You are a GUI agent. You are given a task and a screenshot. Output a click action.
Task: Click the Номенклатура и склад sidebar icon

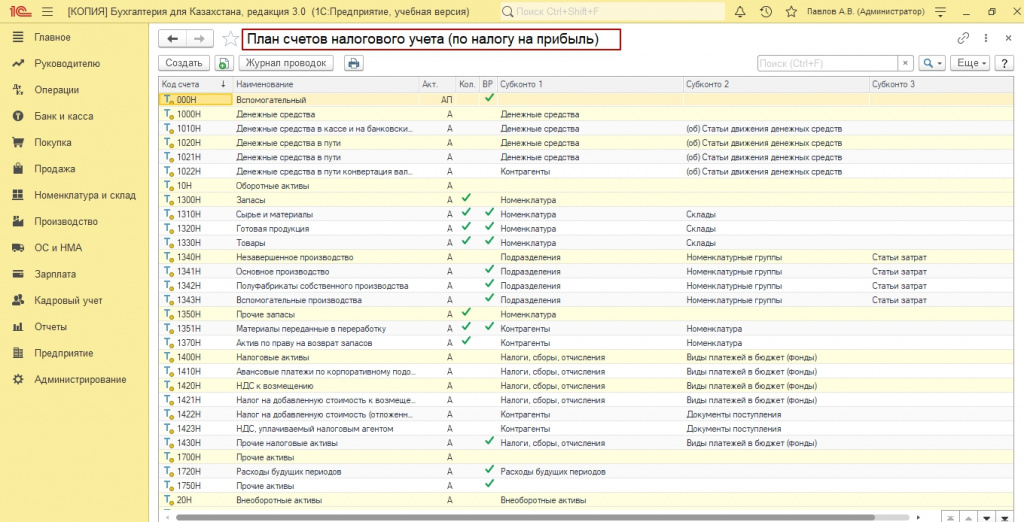(18, 195)
